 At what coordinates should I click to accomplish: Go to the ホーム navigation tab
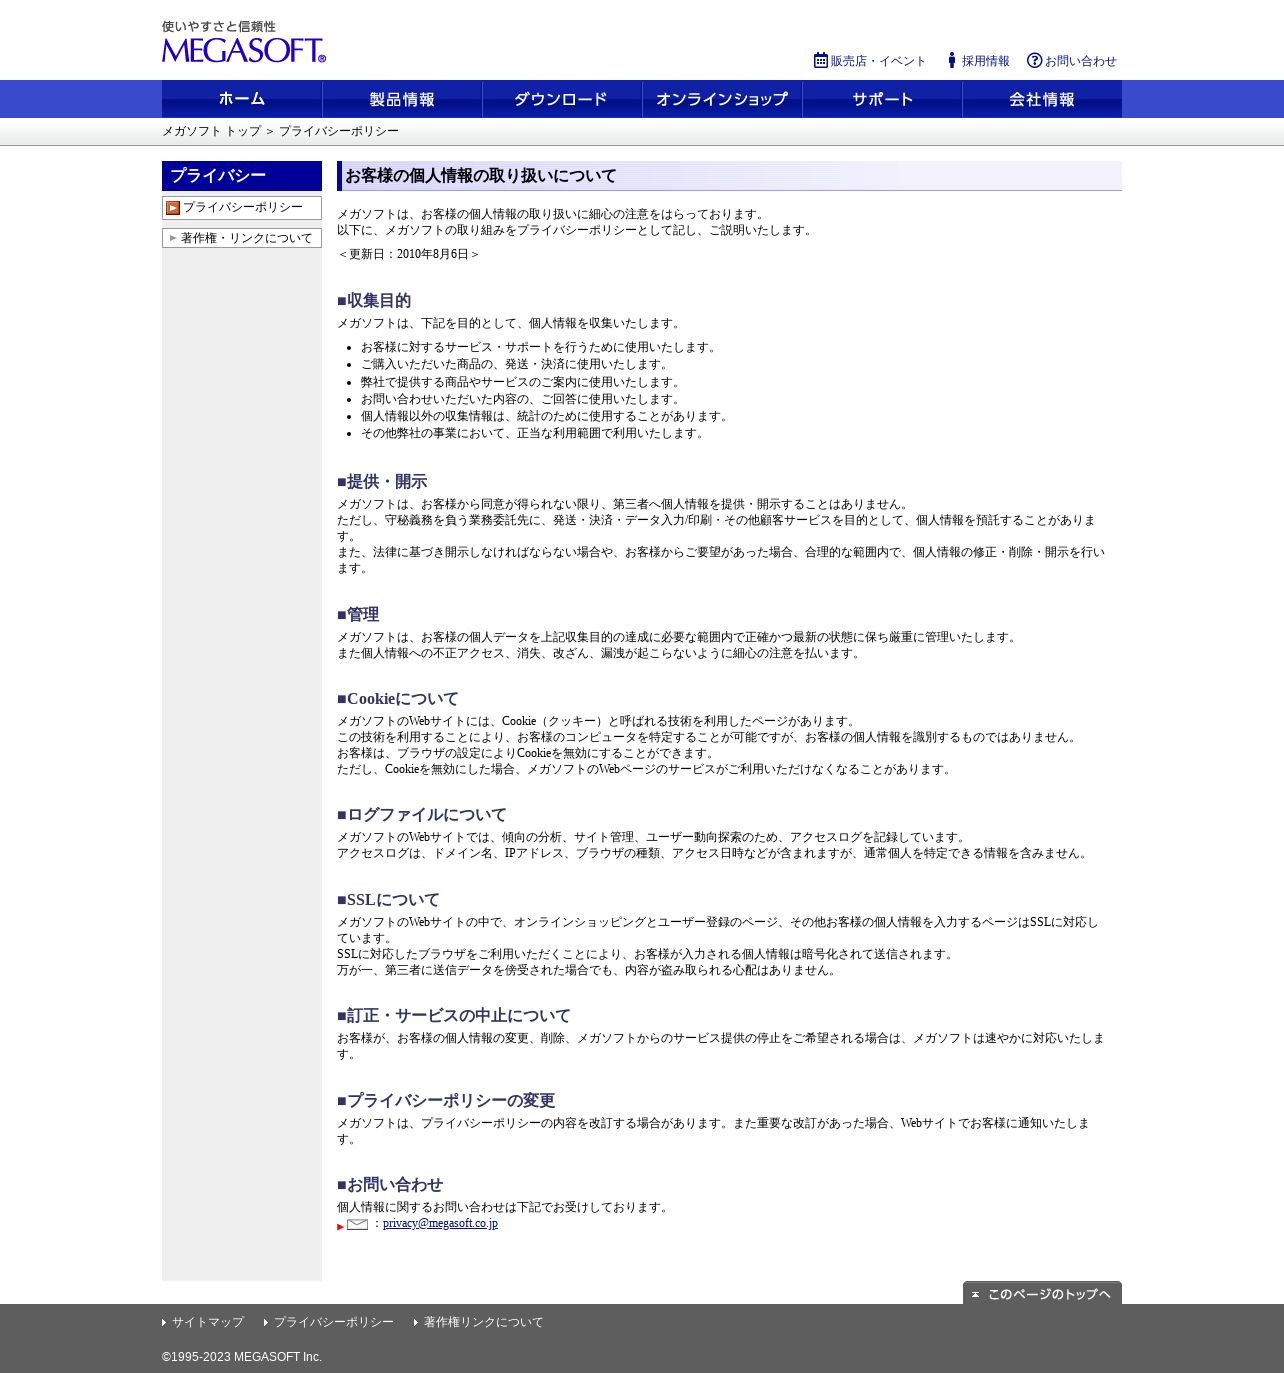click(242, 99)
